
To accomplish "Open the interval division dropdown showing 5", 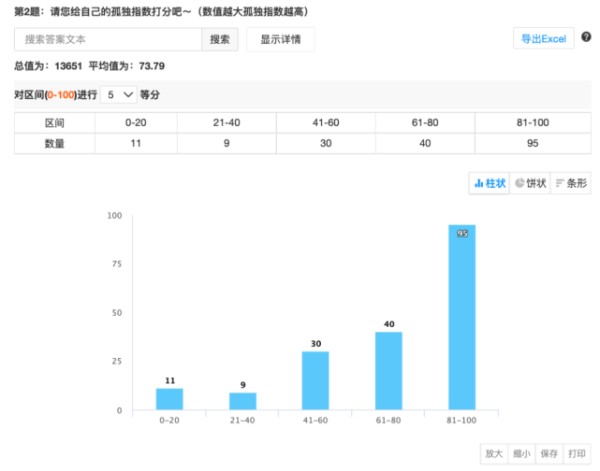I will click(x=119, y=95).
